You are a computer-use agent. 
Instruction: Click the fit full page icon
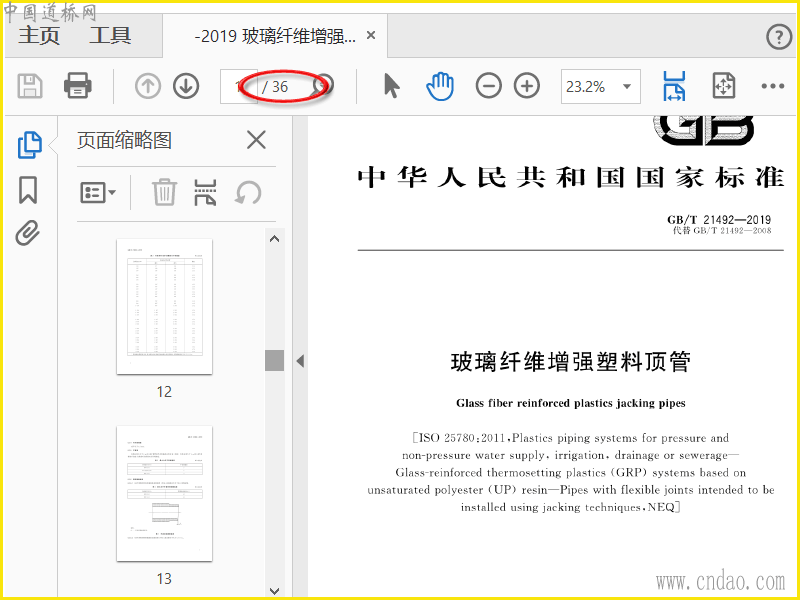point(723,86)
